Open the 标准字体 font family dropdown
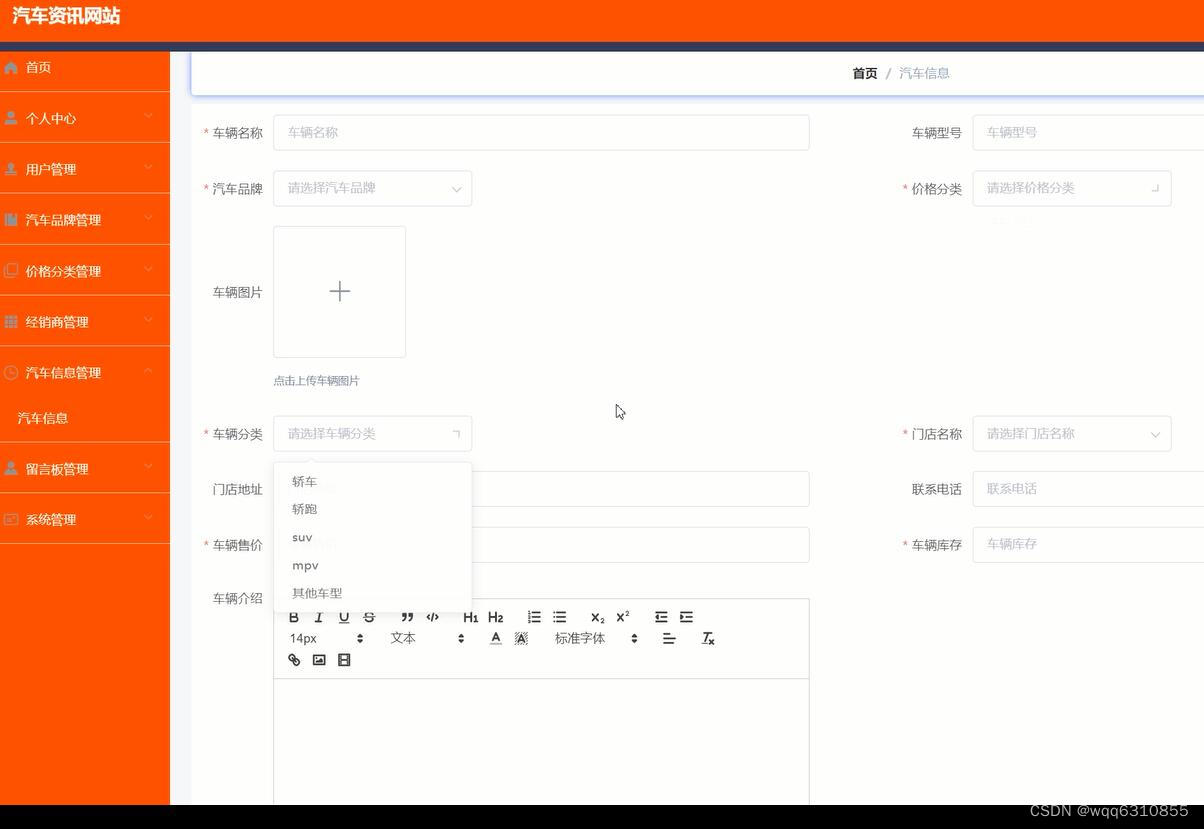This screenshot has width=1204, height=829. tap(596, 638)
